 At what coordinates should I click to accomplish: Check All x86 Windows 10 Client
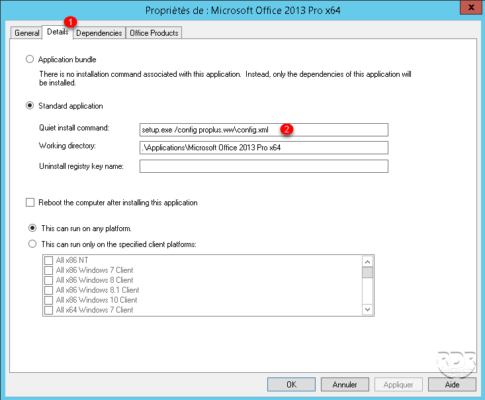click(x=49, y=300)
